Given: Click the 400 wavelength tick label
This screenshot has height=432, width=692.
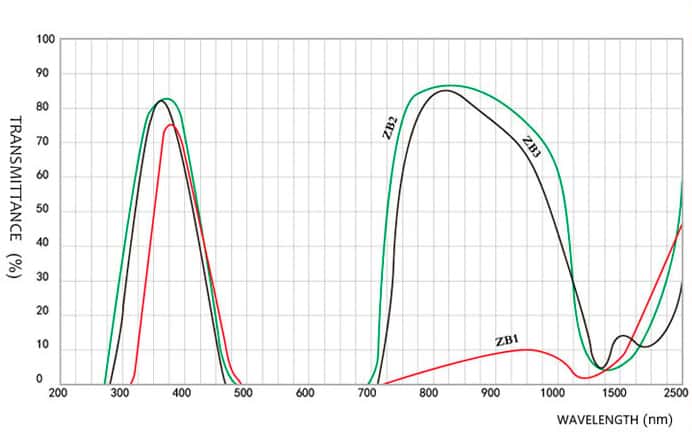Looking at the screenshot, I should pos(181,393).
